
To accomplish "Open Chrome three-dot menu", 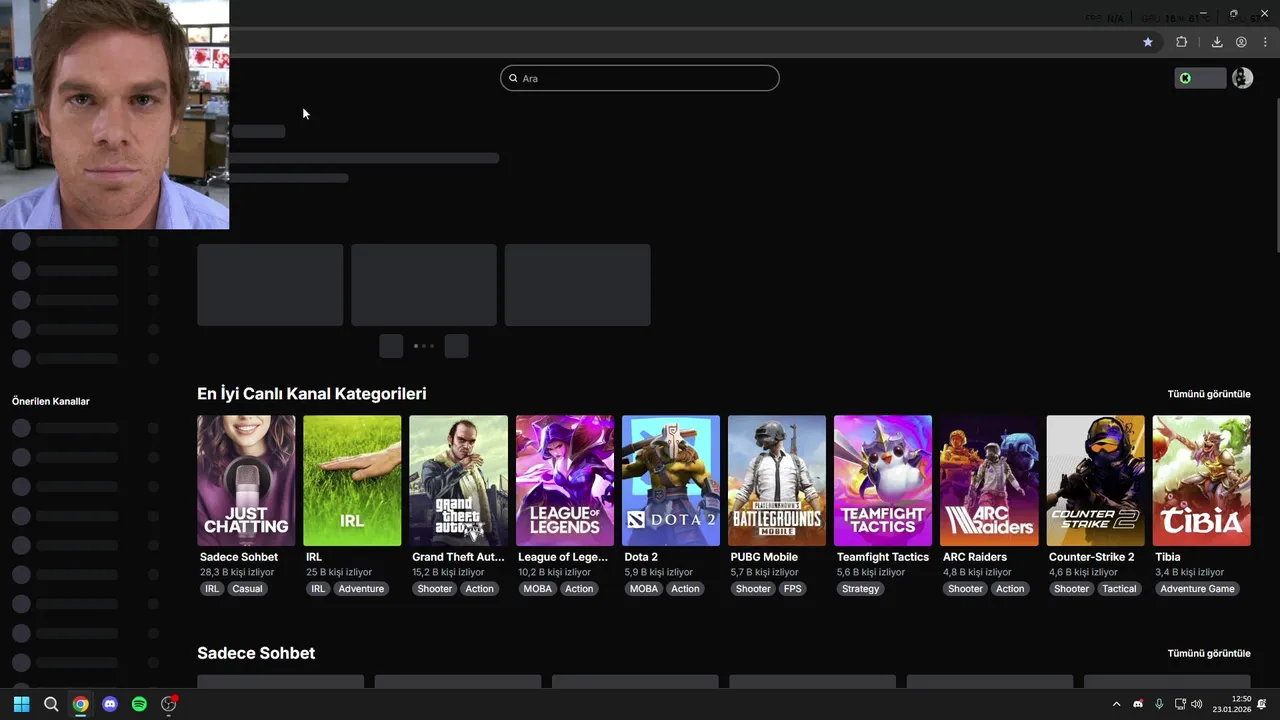I will coord(1265,42).
